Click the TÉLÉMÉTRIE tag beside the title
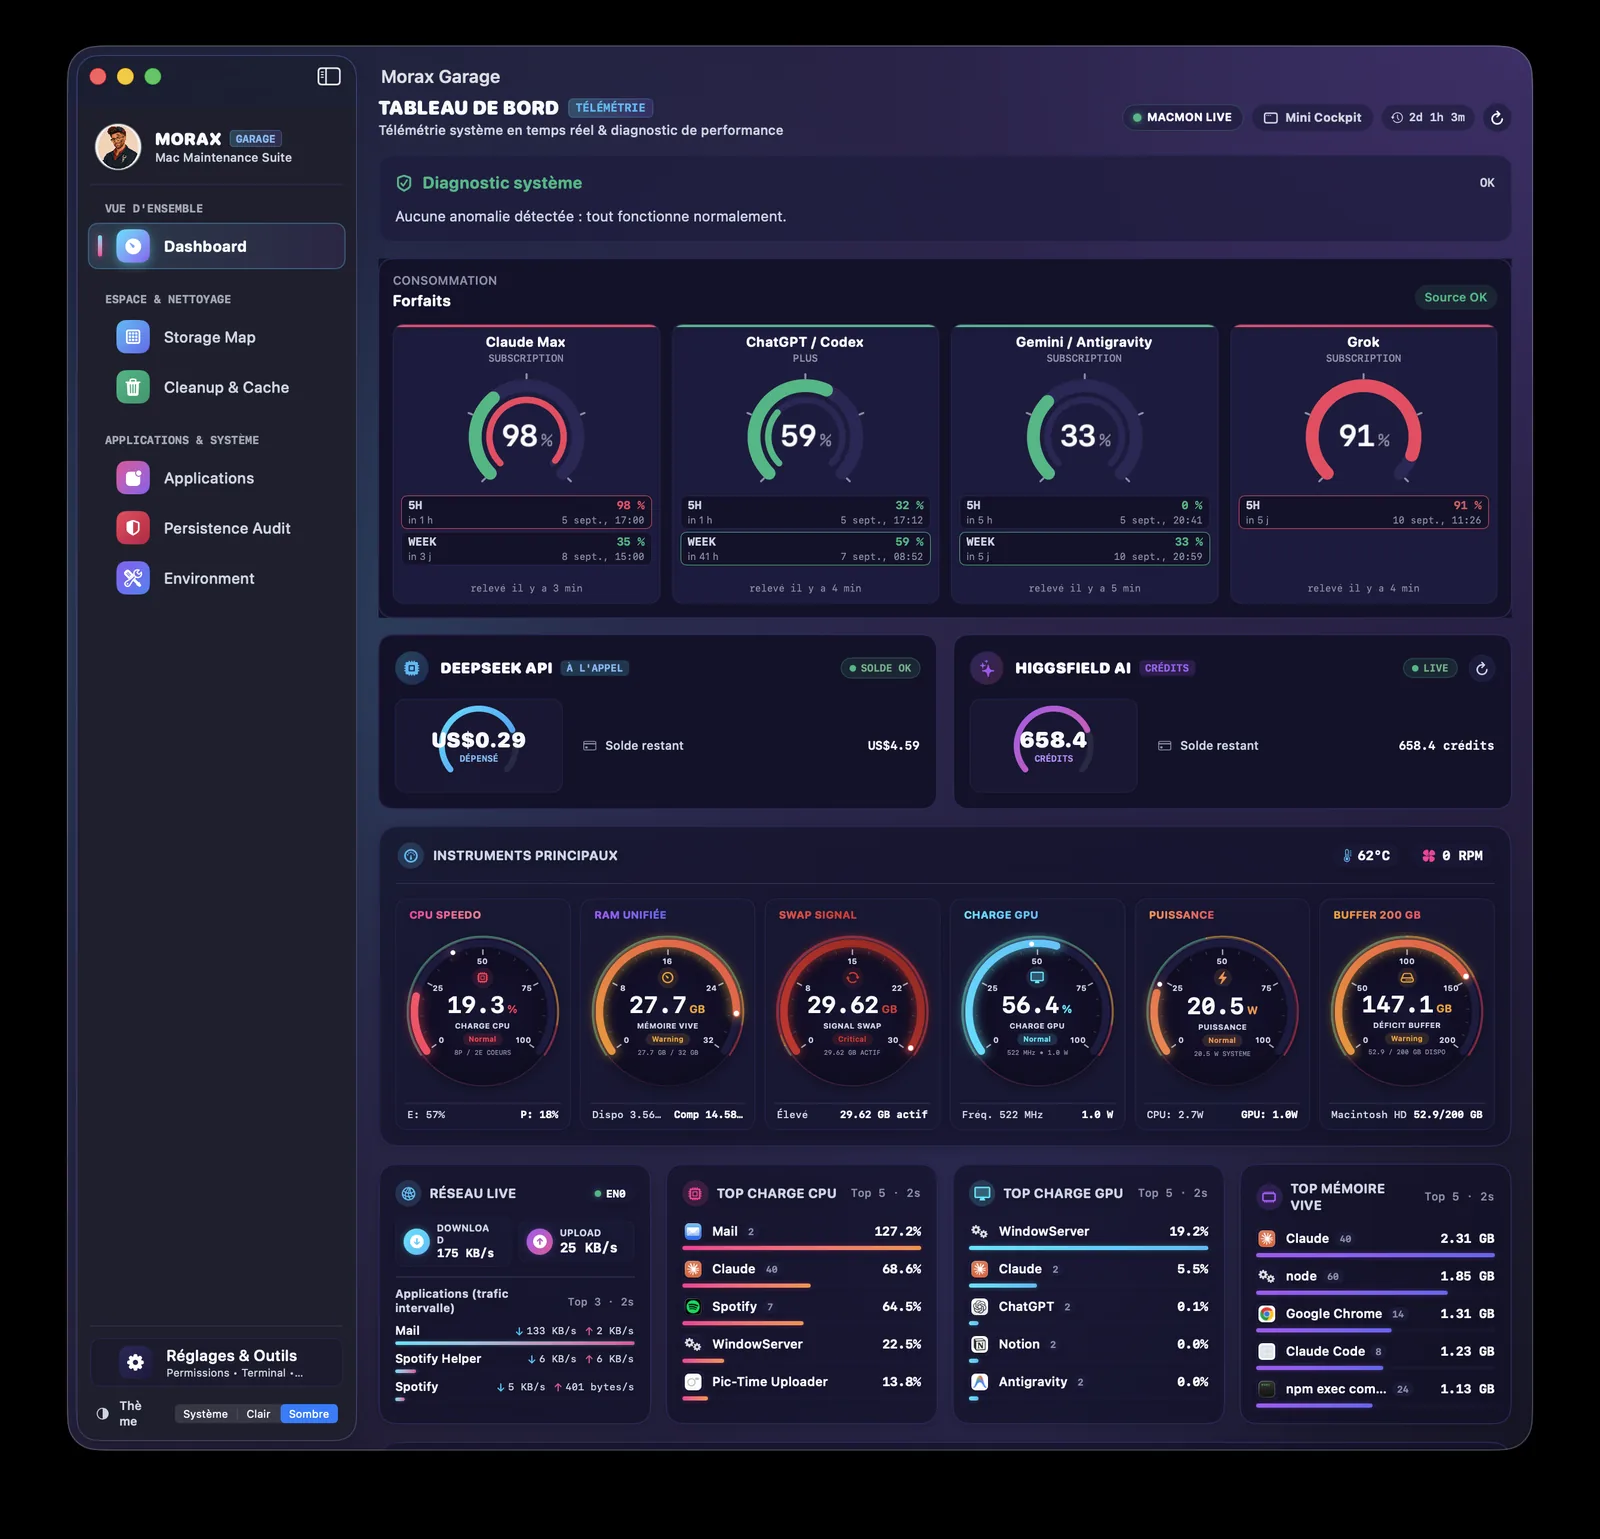 [610, 108]
